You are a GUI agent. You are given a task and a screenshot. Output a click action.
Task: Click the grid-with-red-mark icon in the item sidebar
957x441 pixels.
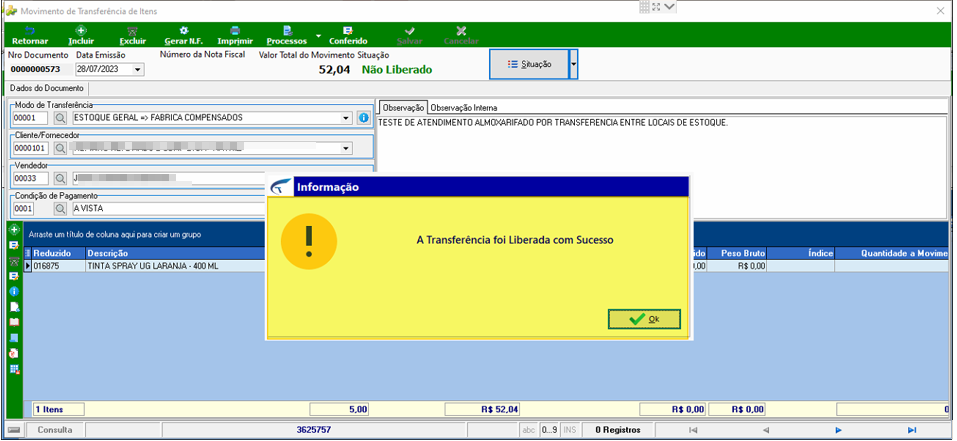point(14,369)
